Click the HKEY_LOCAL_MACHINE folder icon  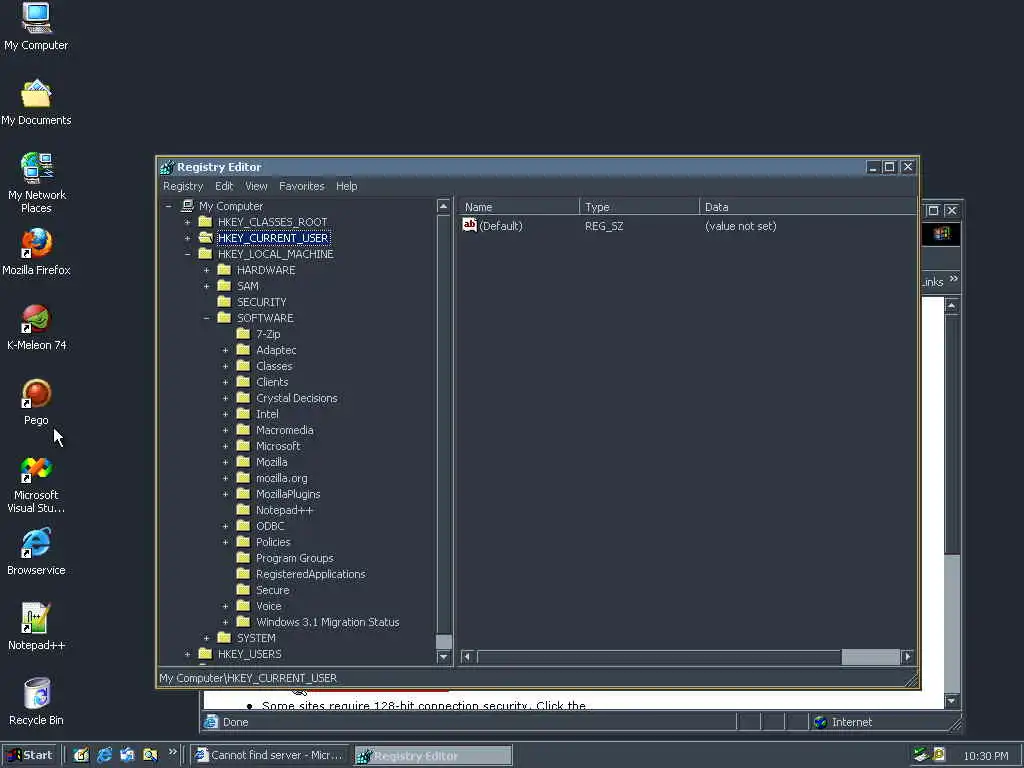pyautogui.click(x=205, y=253)
